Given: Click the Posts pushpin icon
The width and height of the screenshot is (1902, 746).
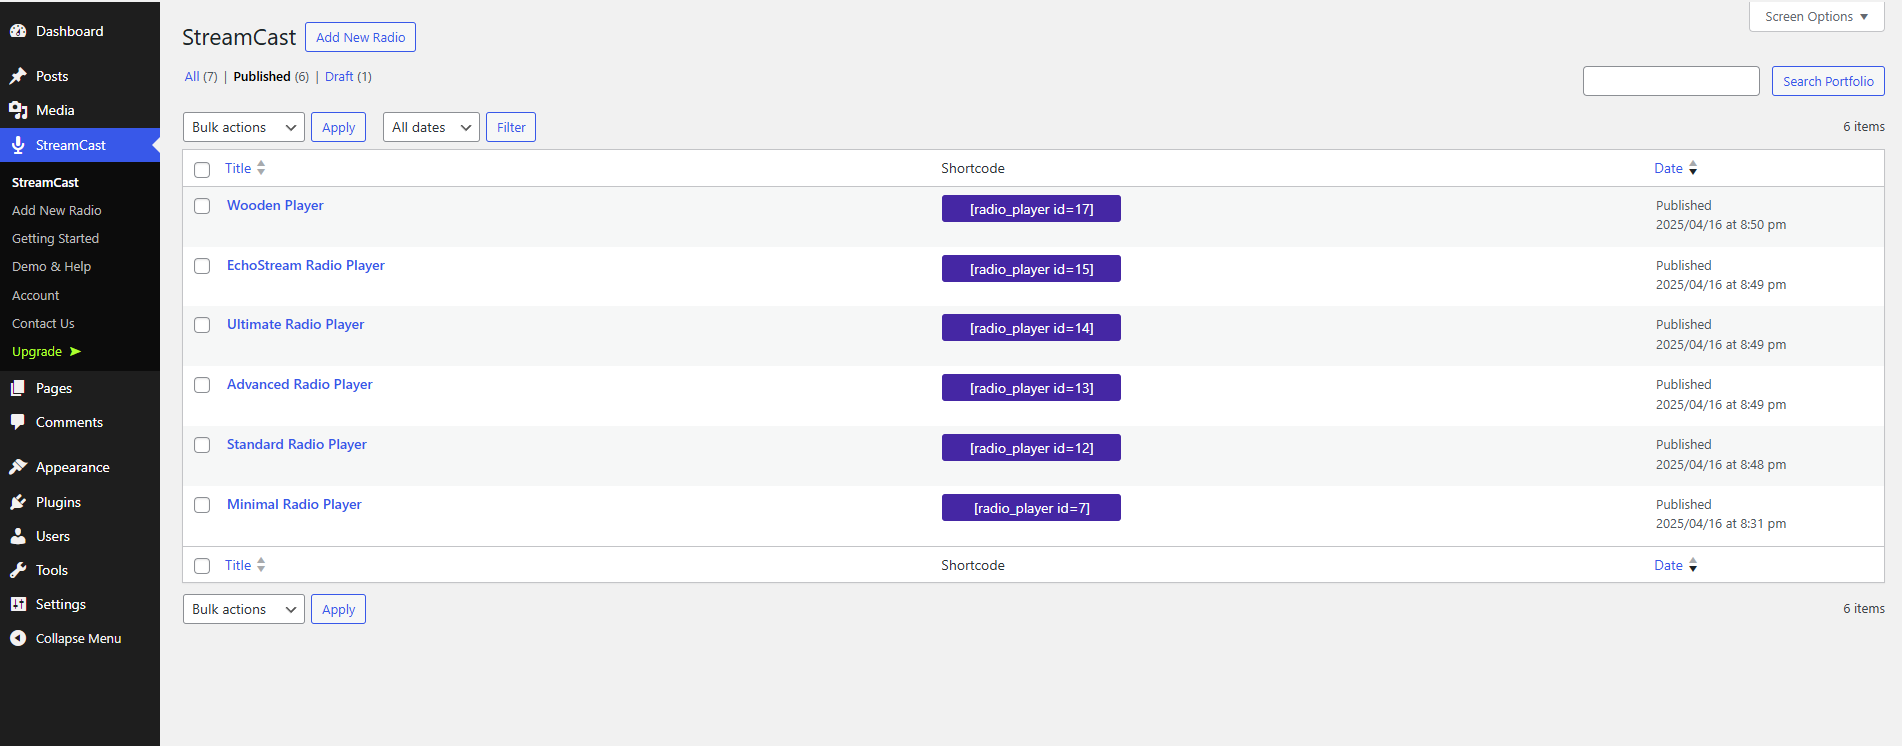Looking at the screenshot, I should 18,76.
